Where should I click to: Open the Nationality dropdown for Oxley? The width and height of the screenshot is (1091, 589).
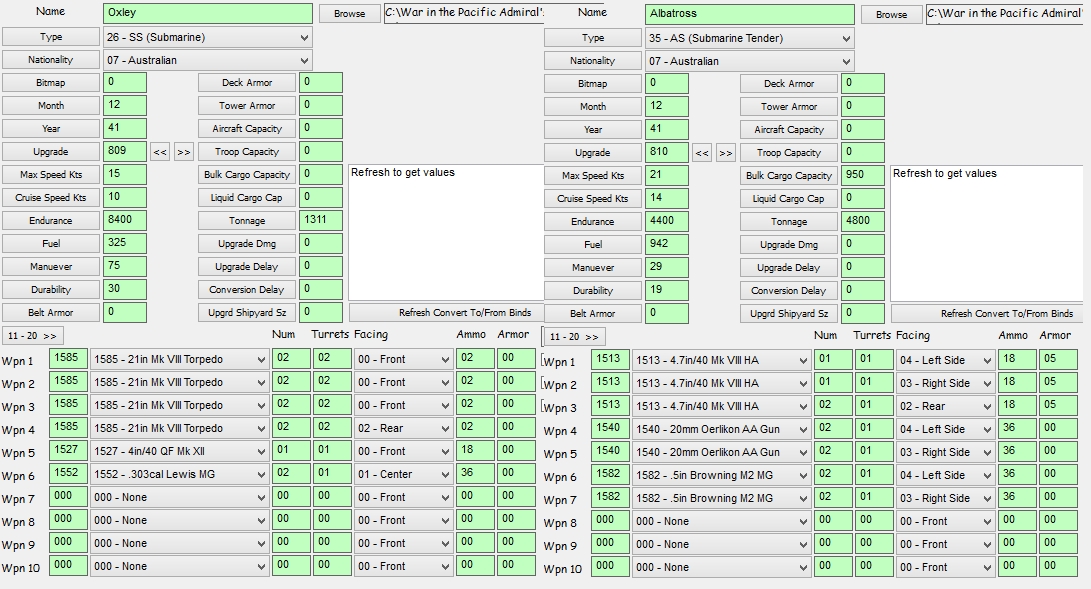[207, 60]
